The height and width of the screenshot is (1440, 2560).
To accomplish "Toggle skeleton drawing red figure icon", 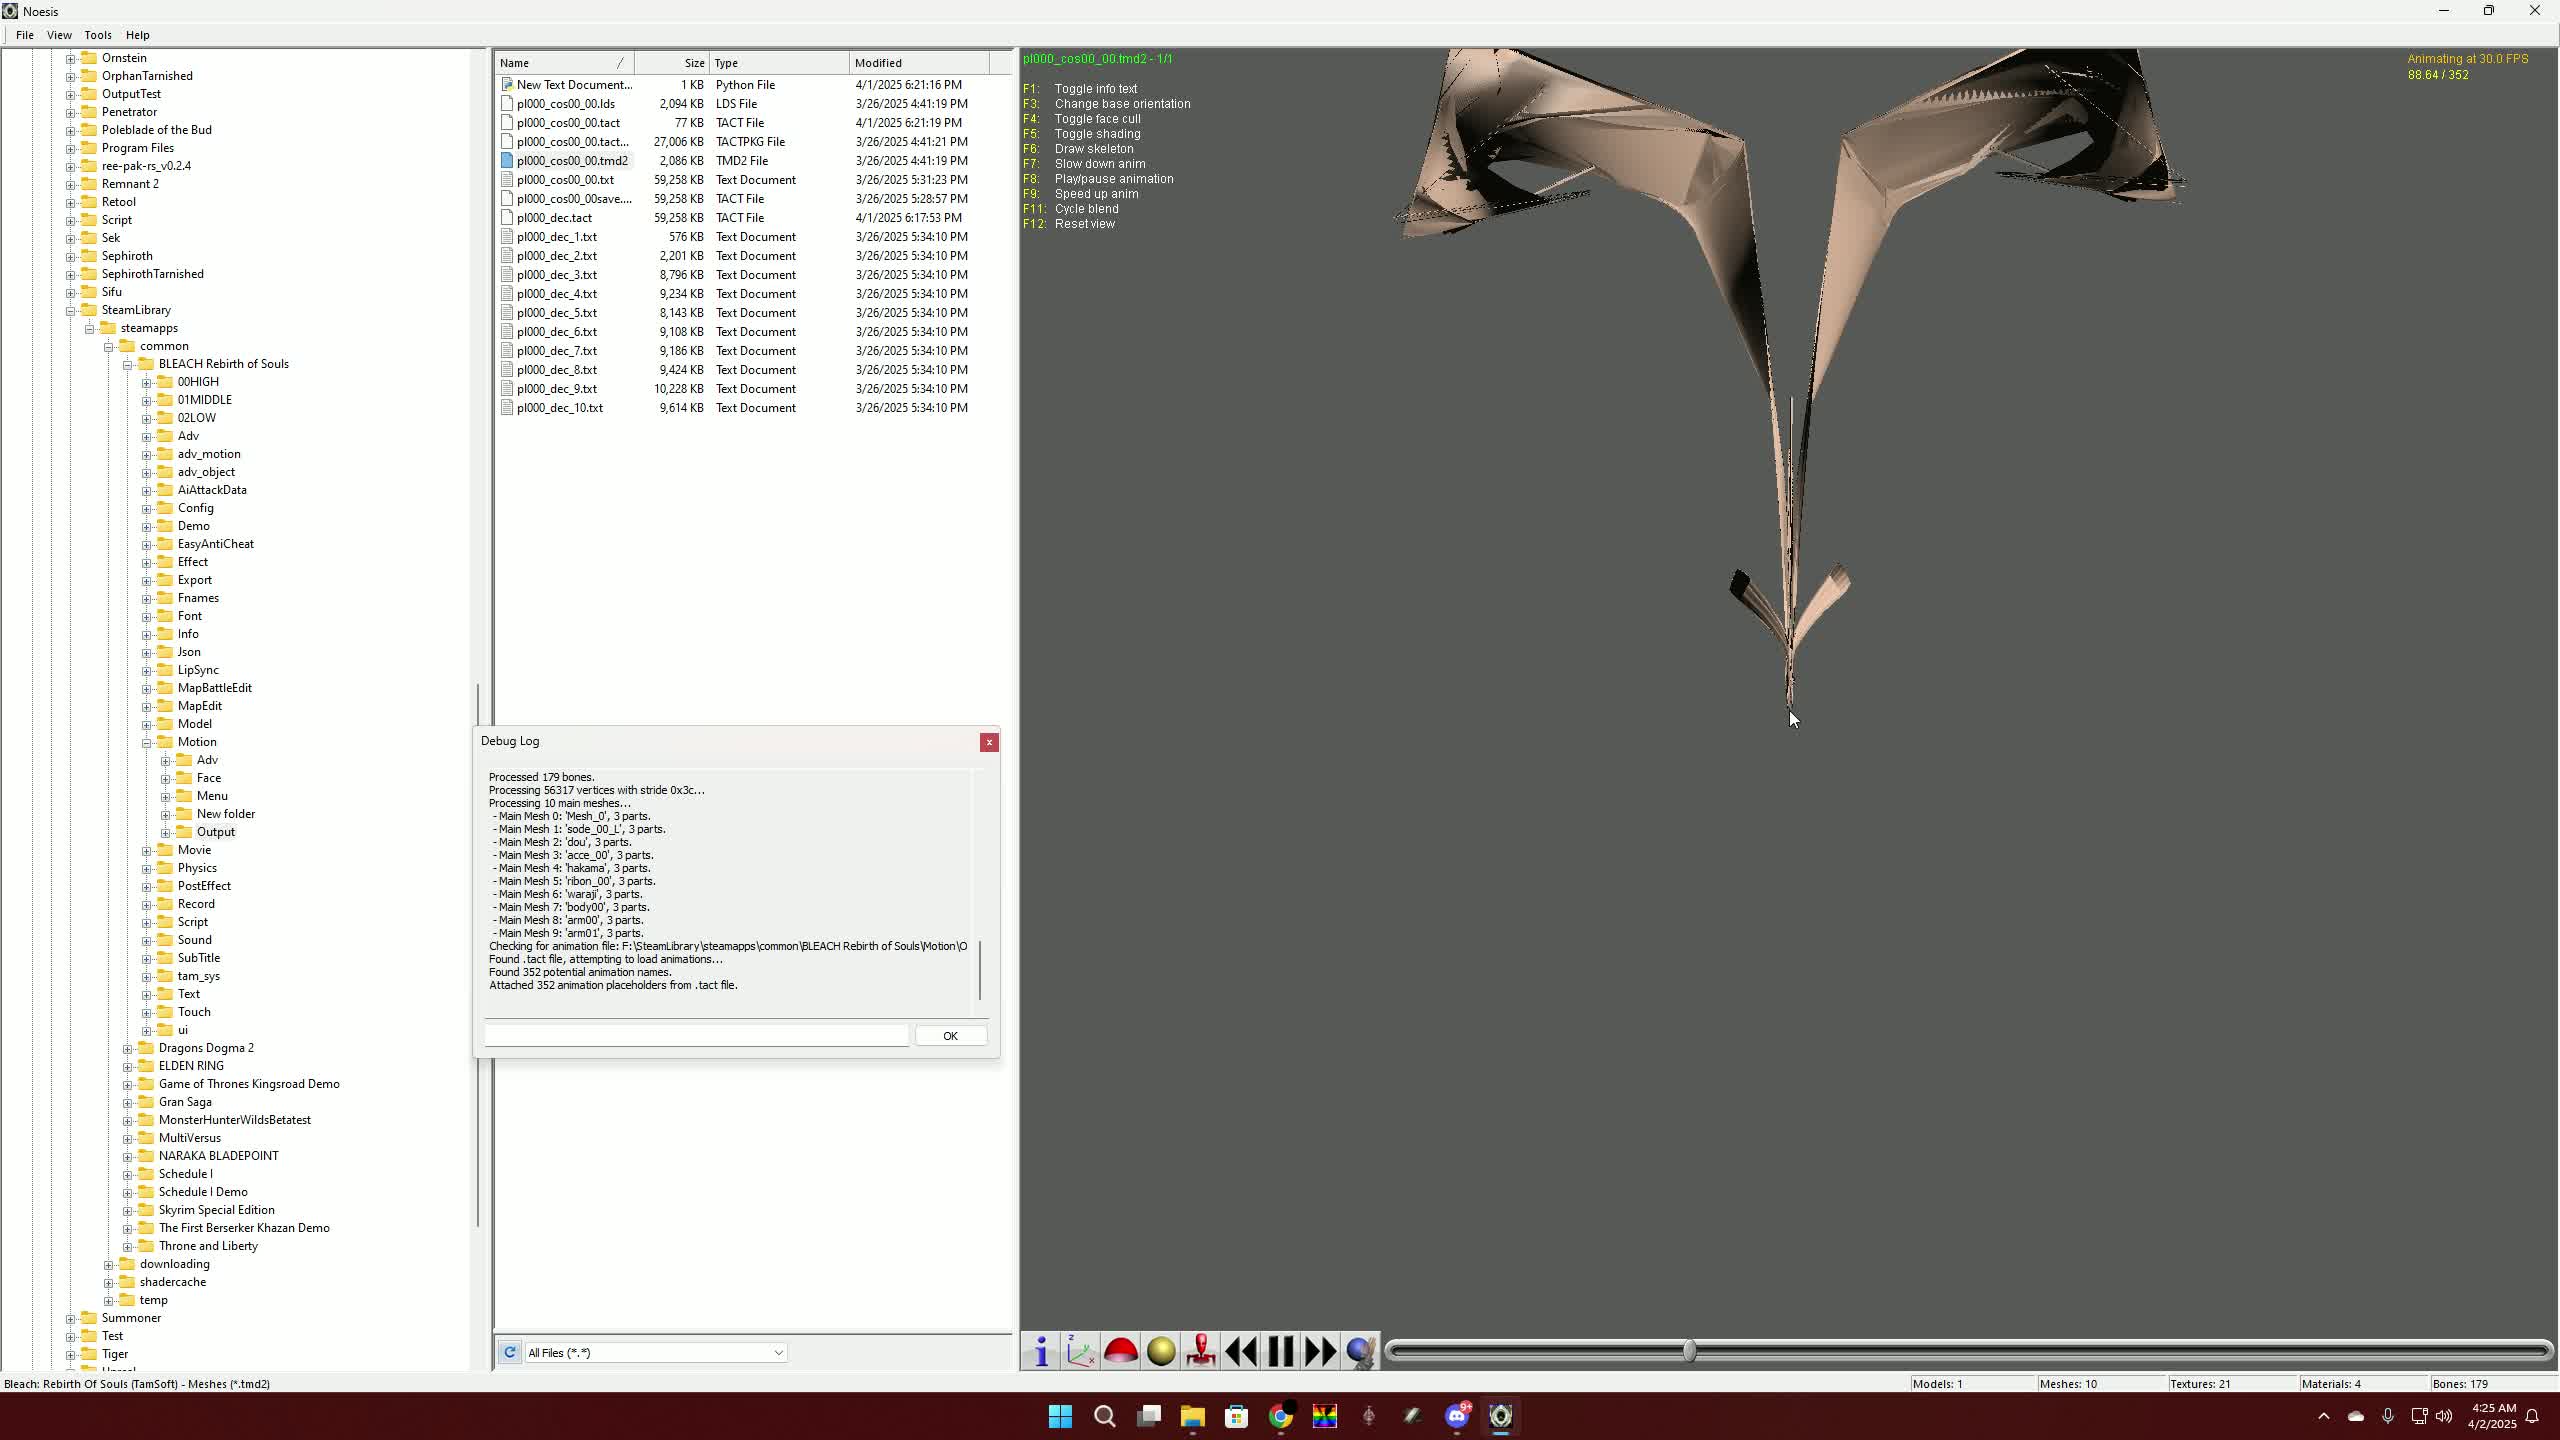I will (1200, 1352).
